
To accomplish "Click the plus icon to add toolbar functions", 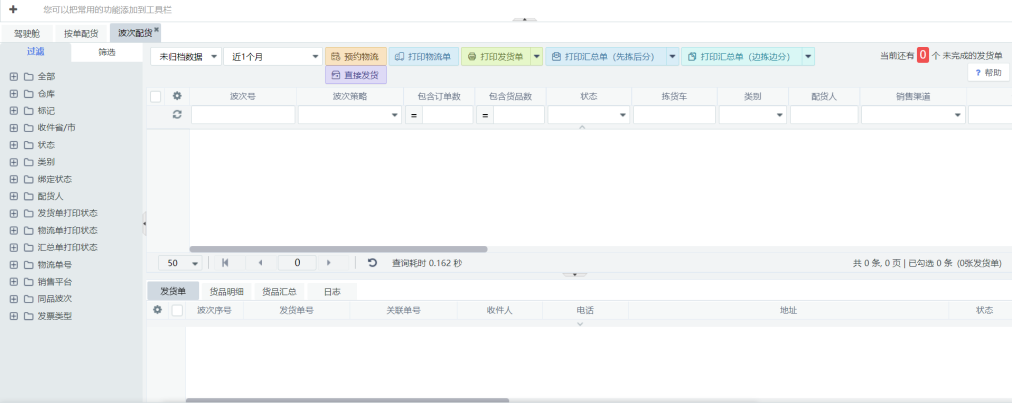I will pos(14,10).
